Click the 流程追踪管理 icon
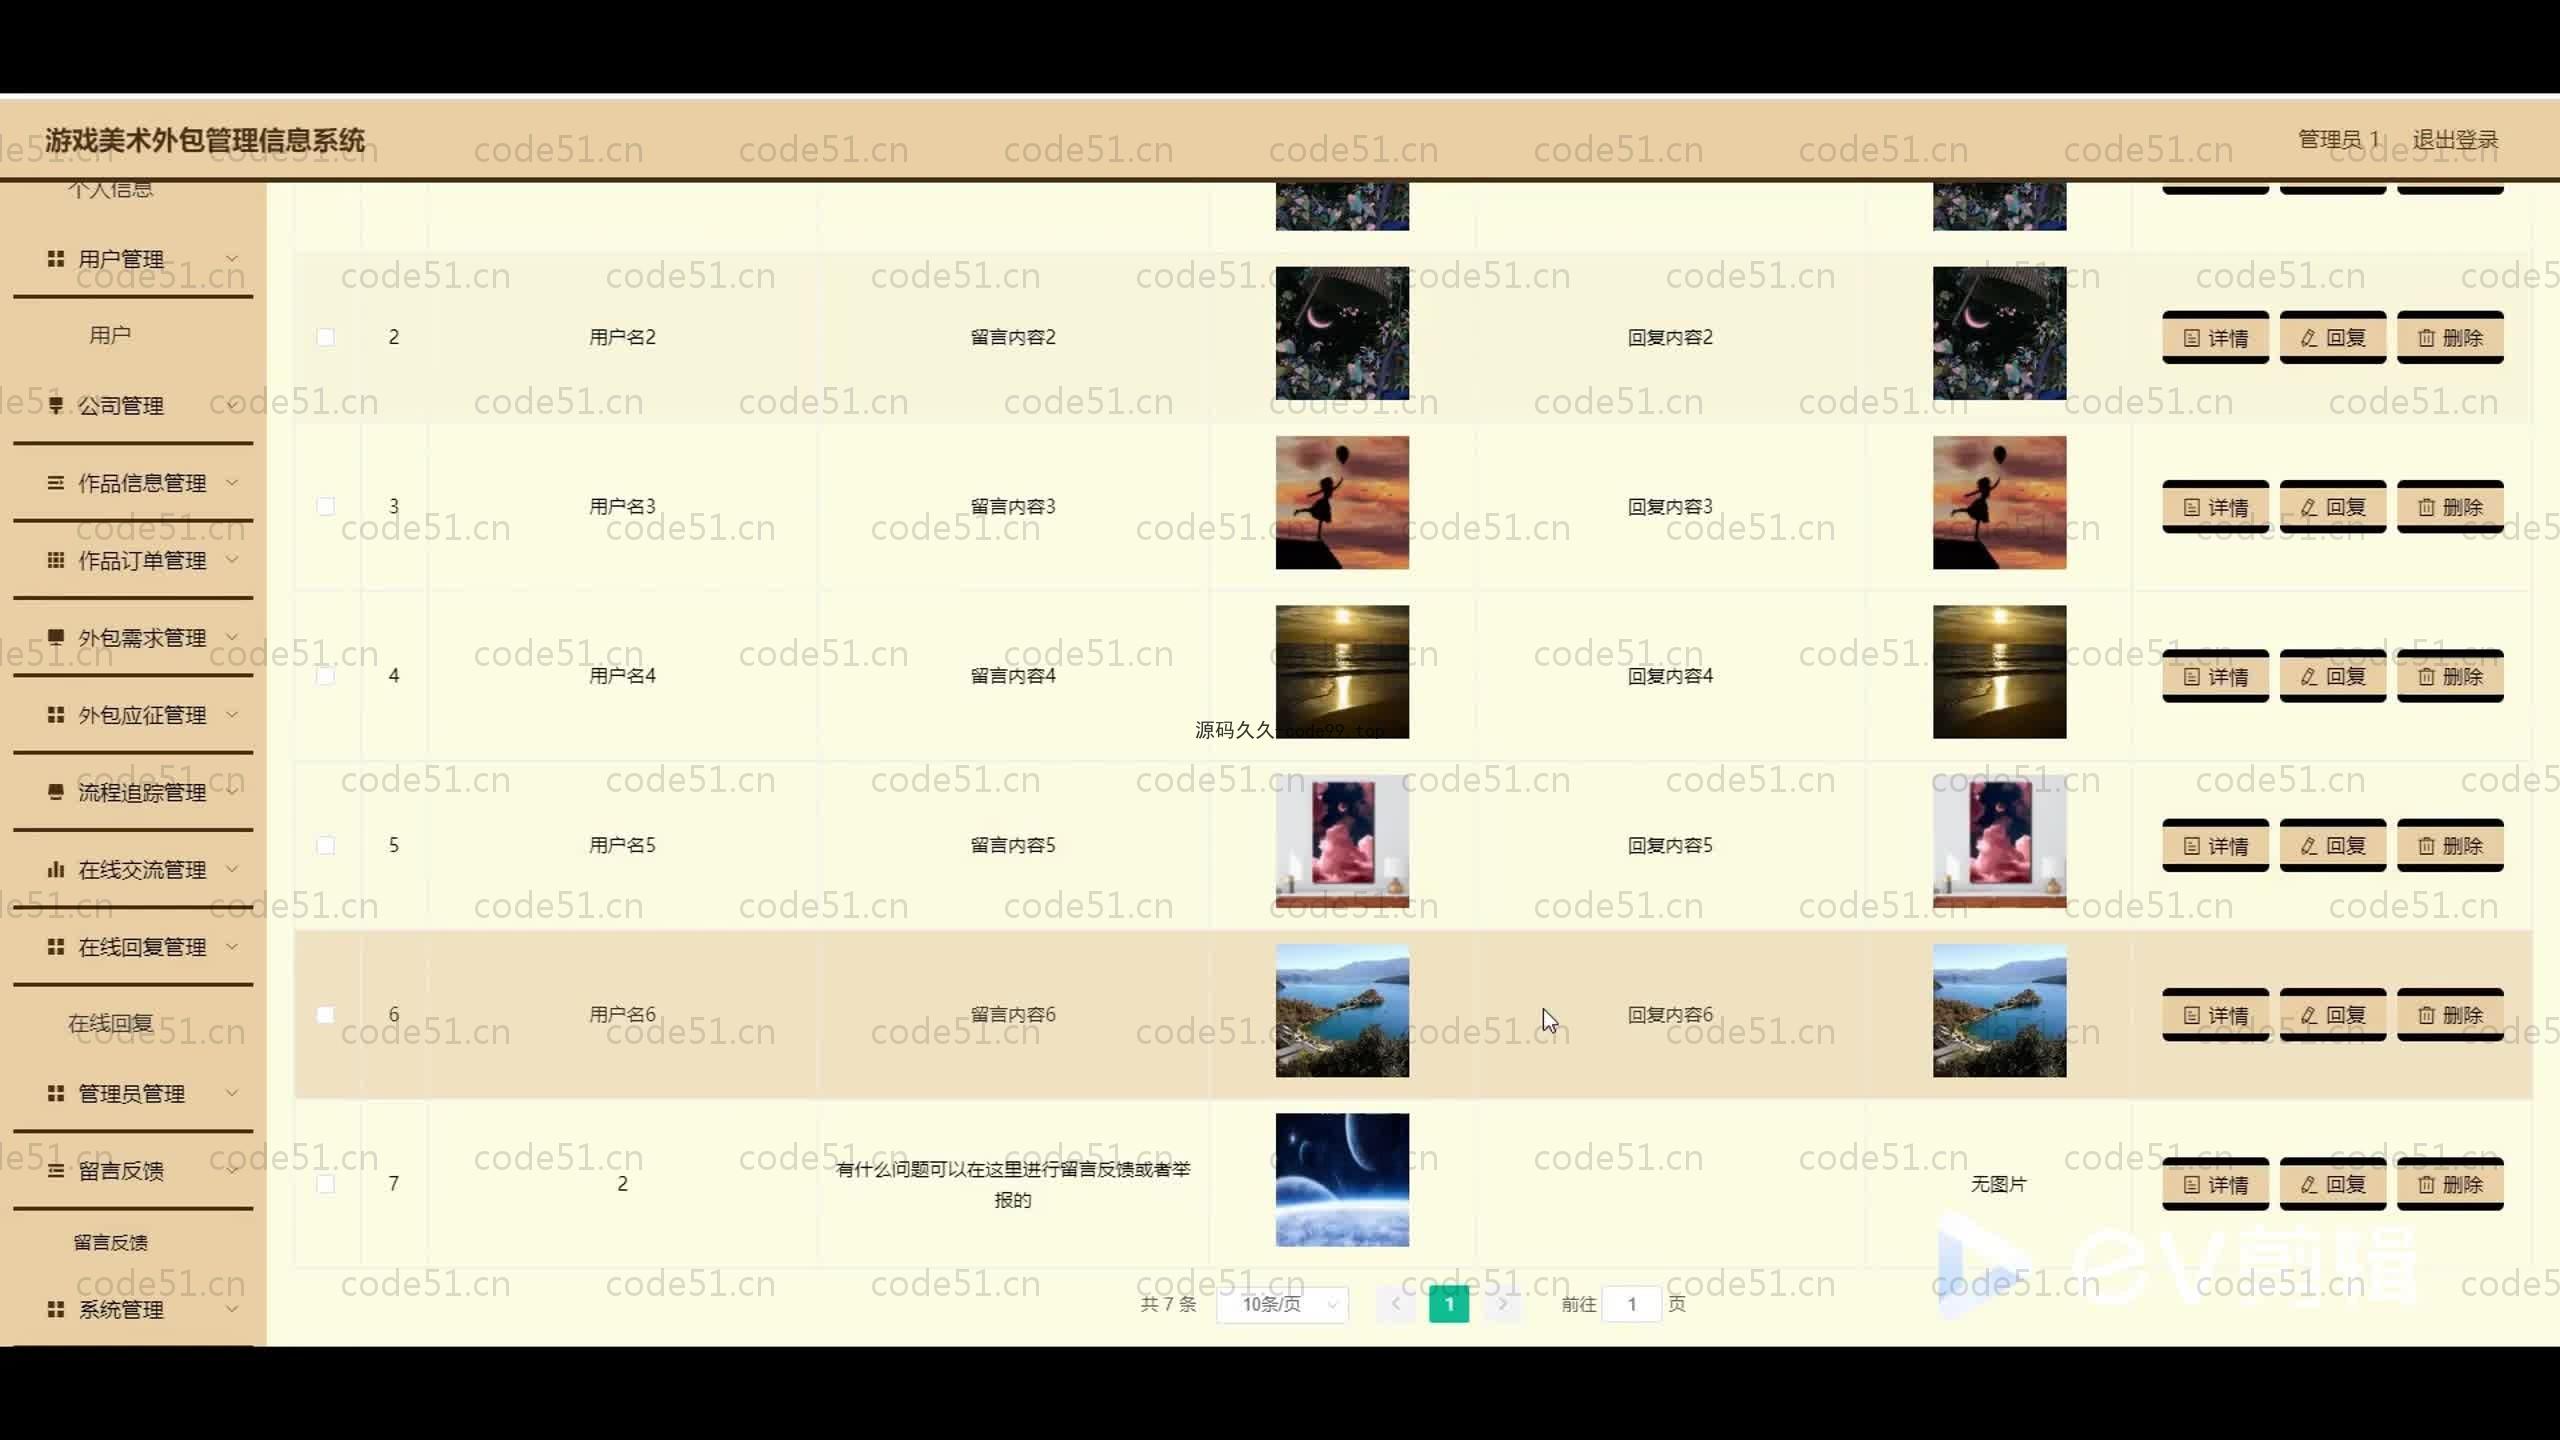This screenshot has height=1440, width=2560. pos(56,792)
